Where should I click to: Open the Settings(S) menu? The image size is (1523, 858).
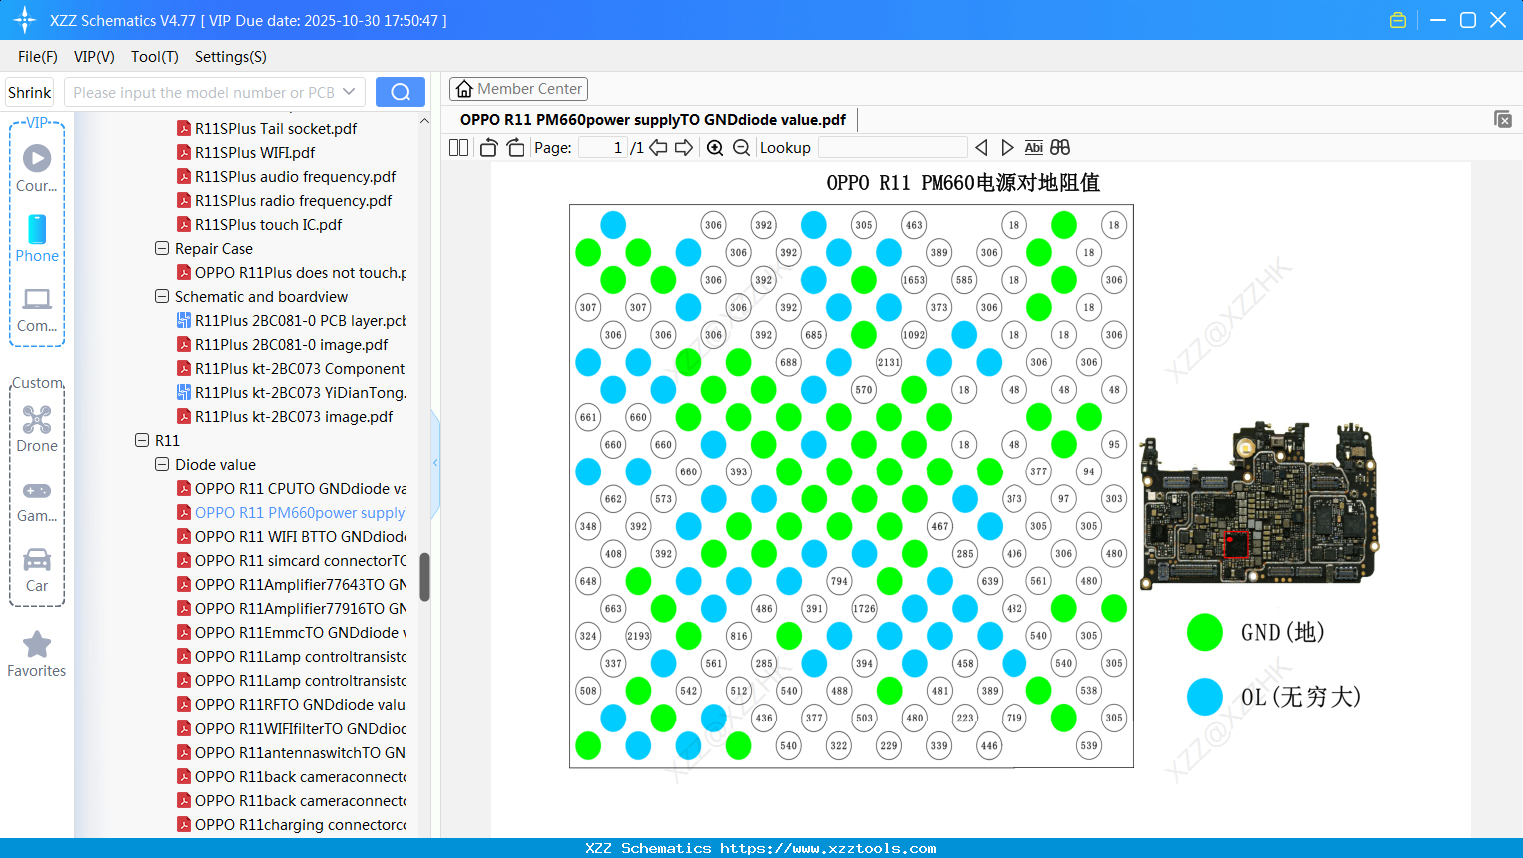point(231,57)
